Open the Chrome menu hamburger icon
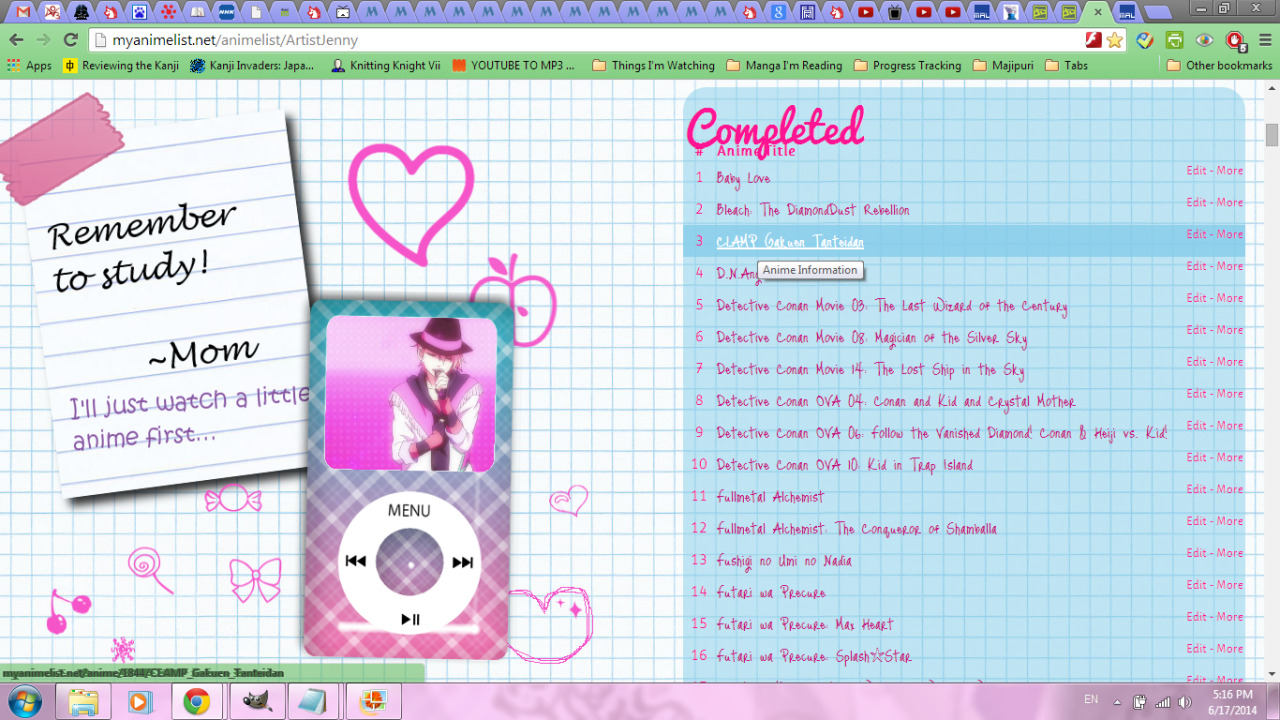1280x720 pixels. [x=1264, y=40]
